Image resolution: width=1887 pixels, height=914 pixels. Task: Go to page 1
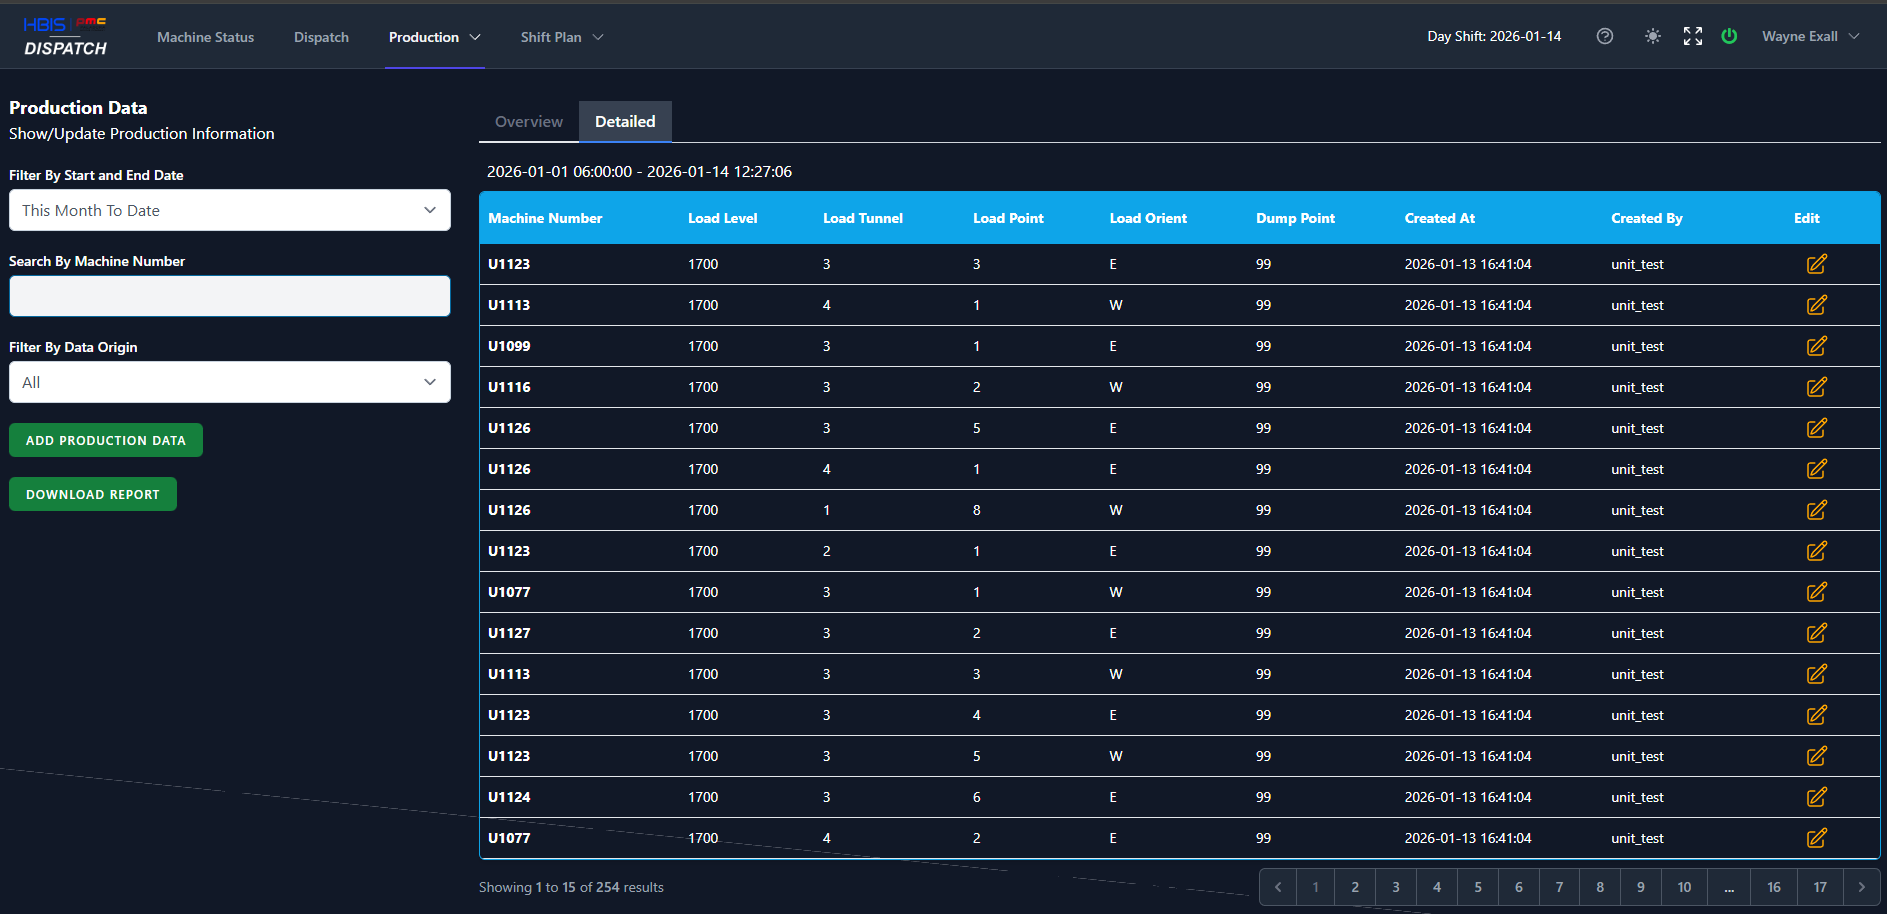click(1316, 887)
